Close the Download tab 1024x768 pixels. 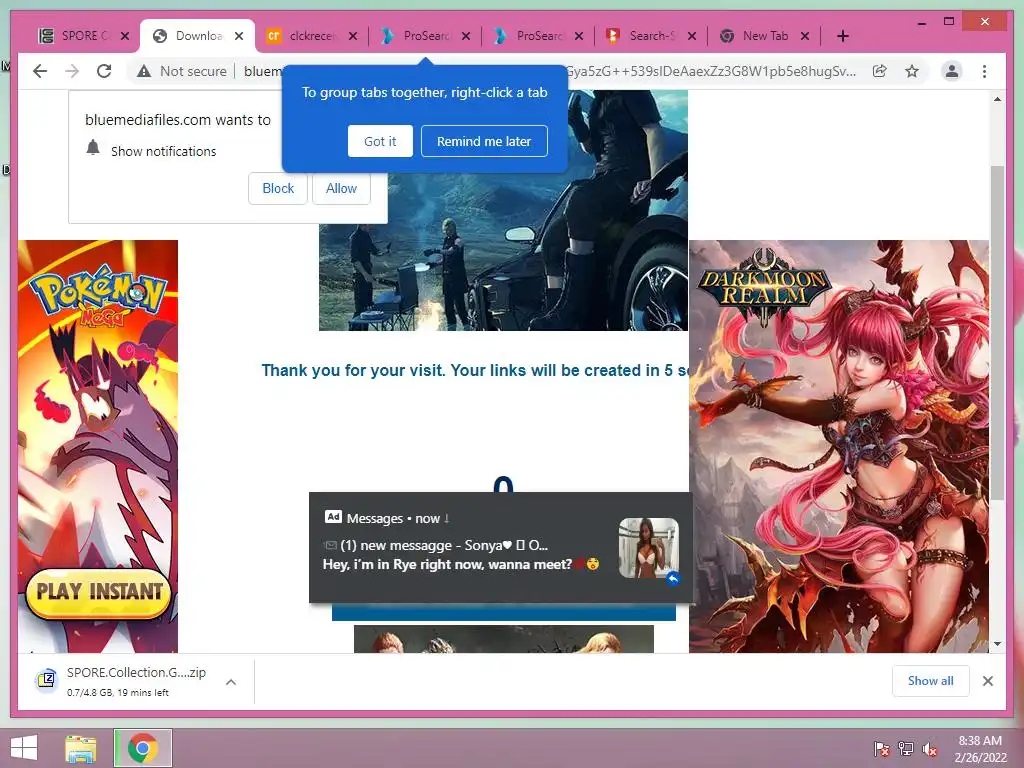[239, 36]
